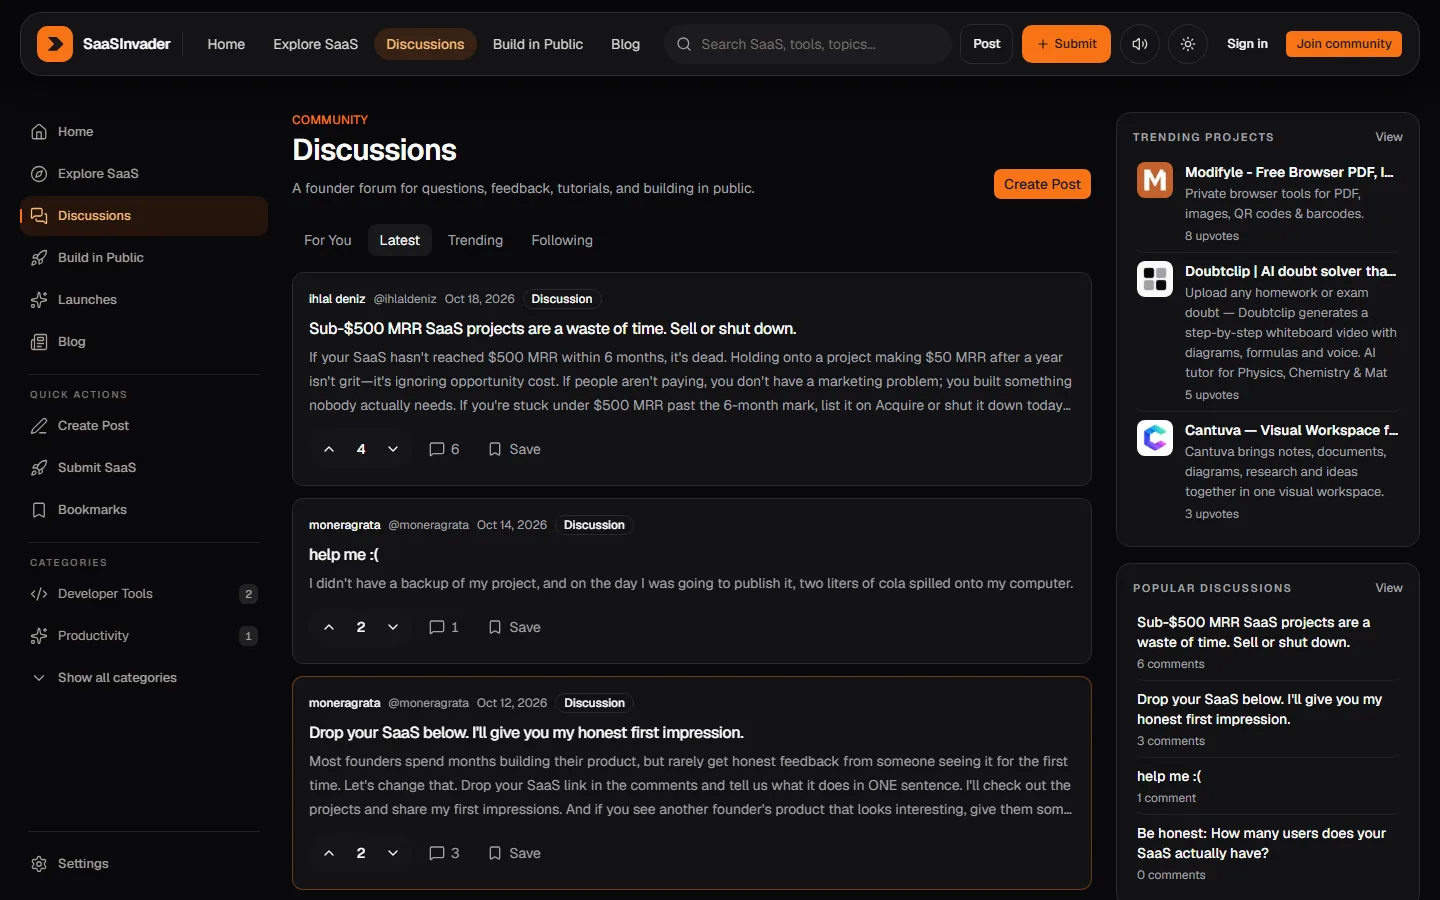1440x900 pixels.
Task: View all Trending Projects
Action: point(1389,137)
